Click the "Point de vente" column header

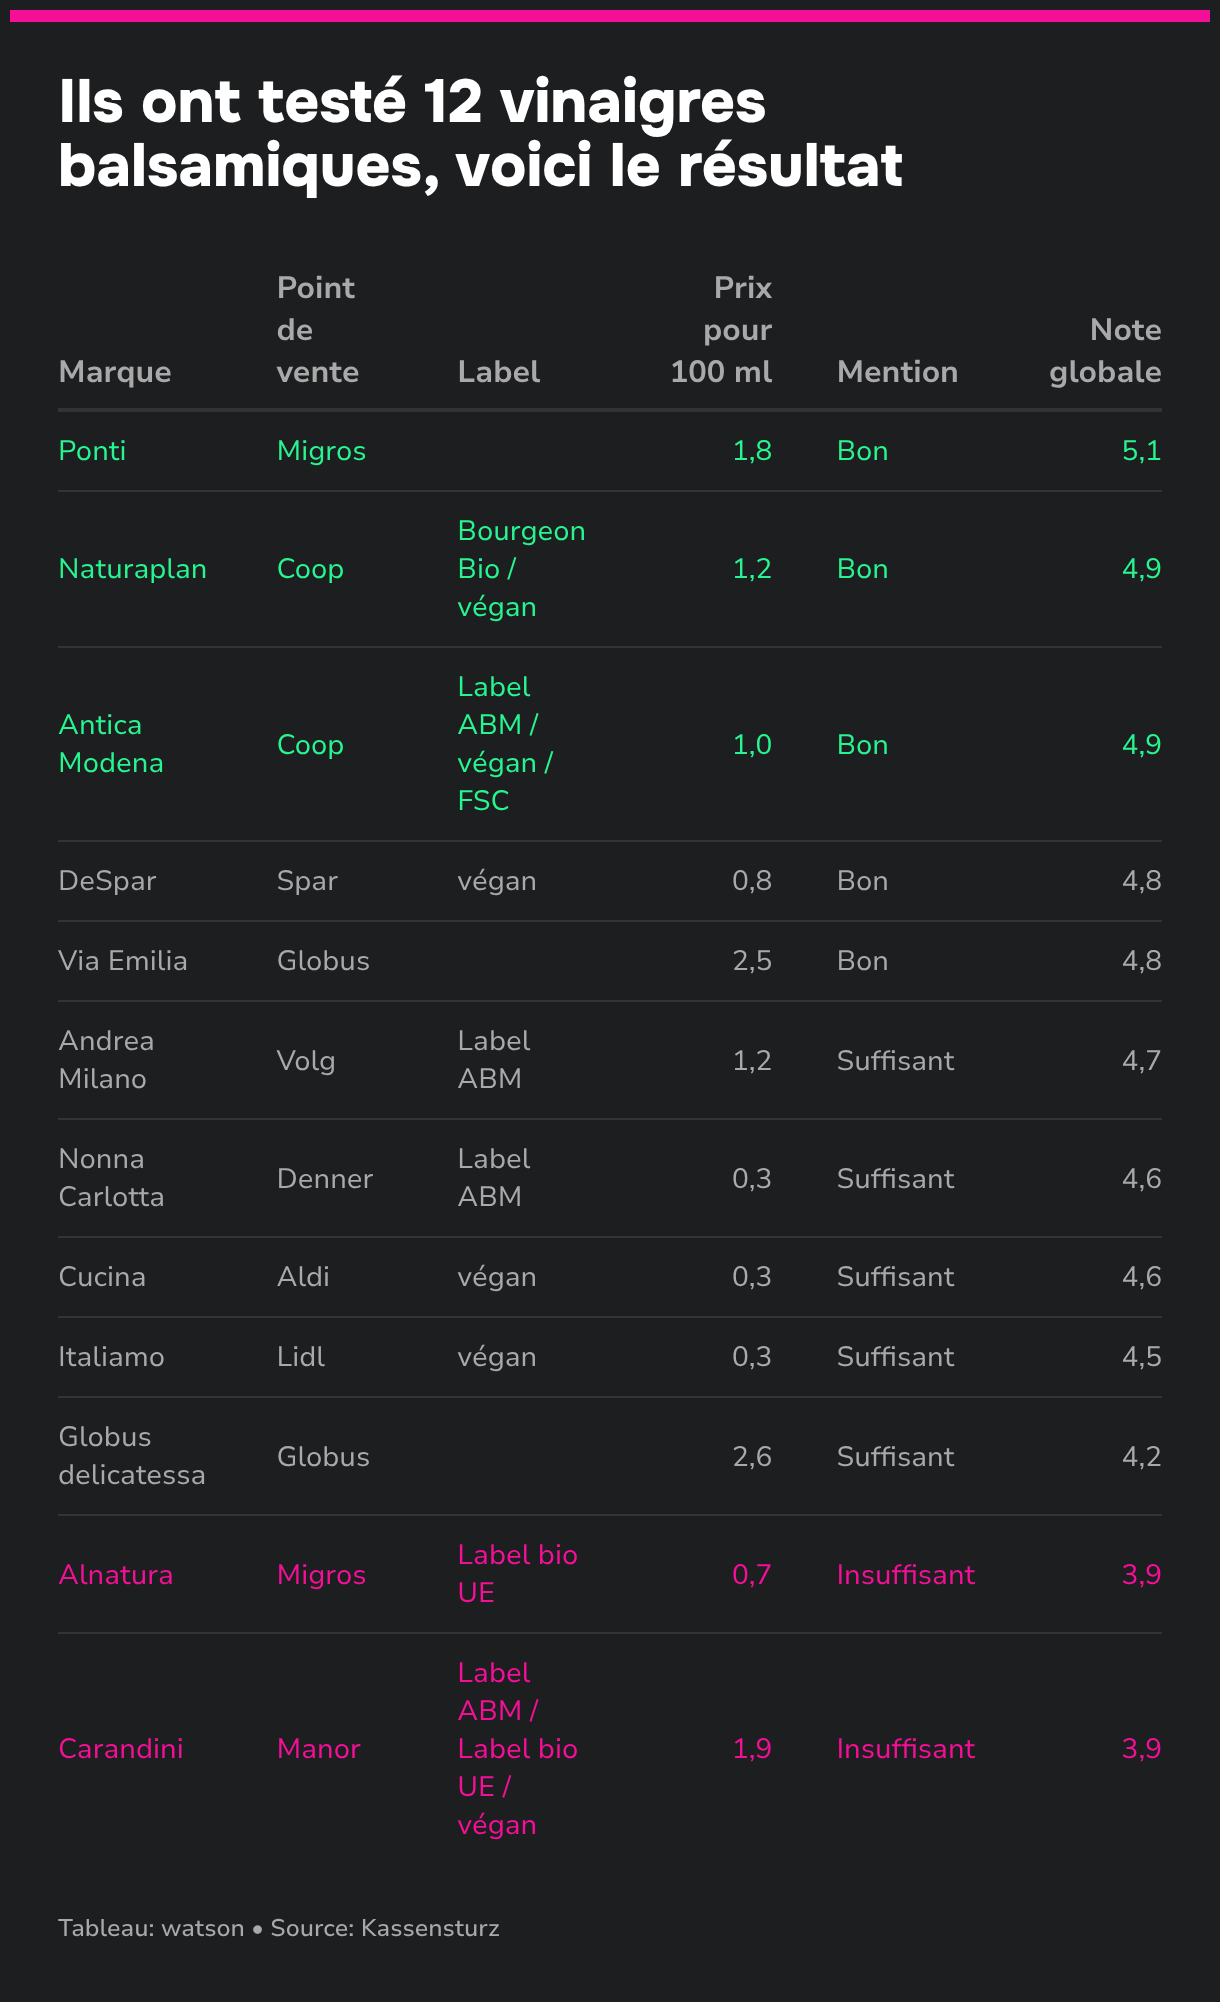(317, 330)
